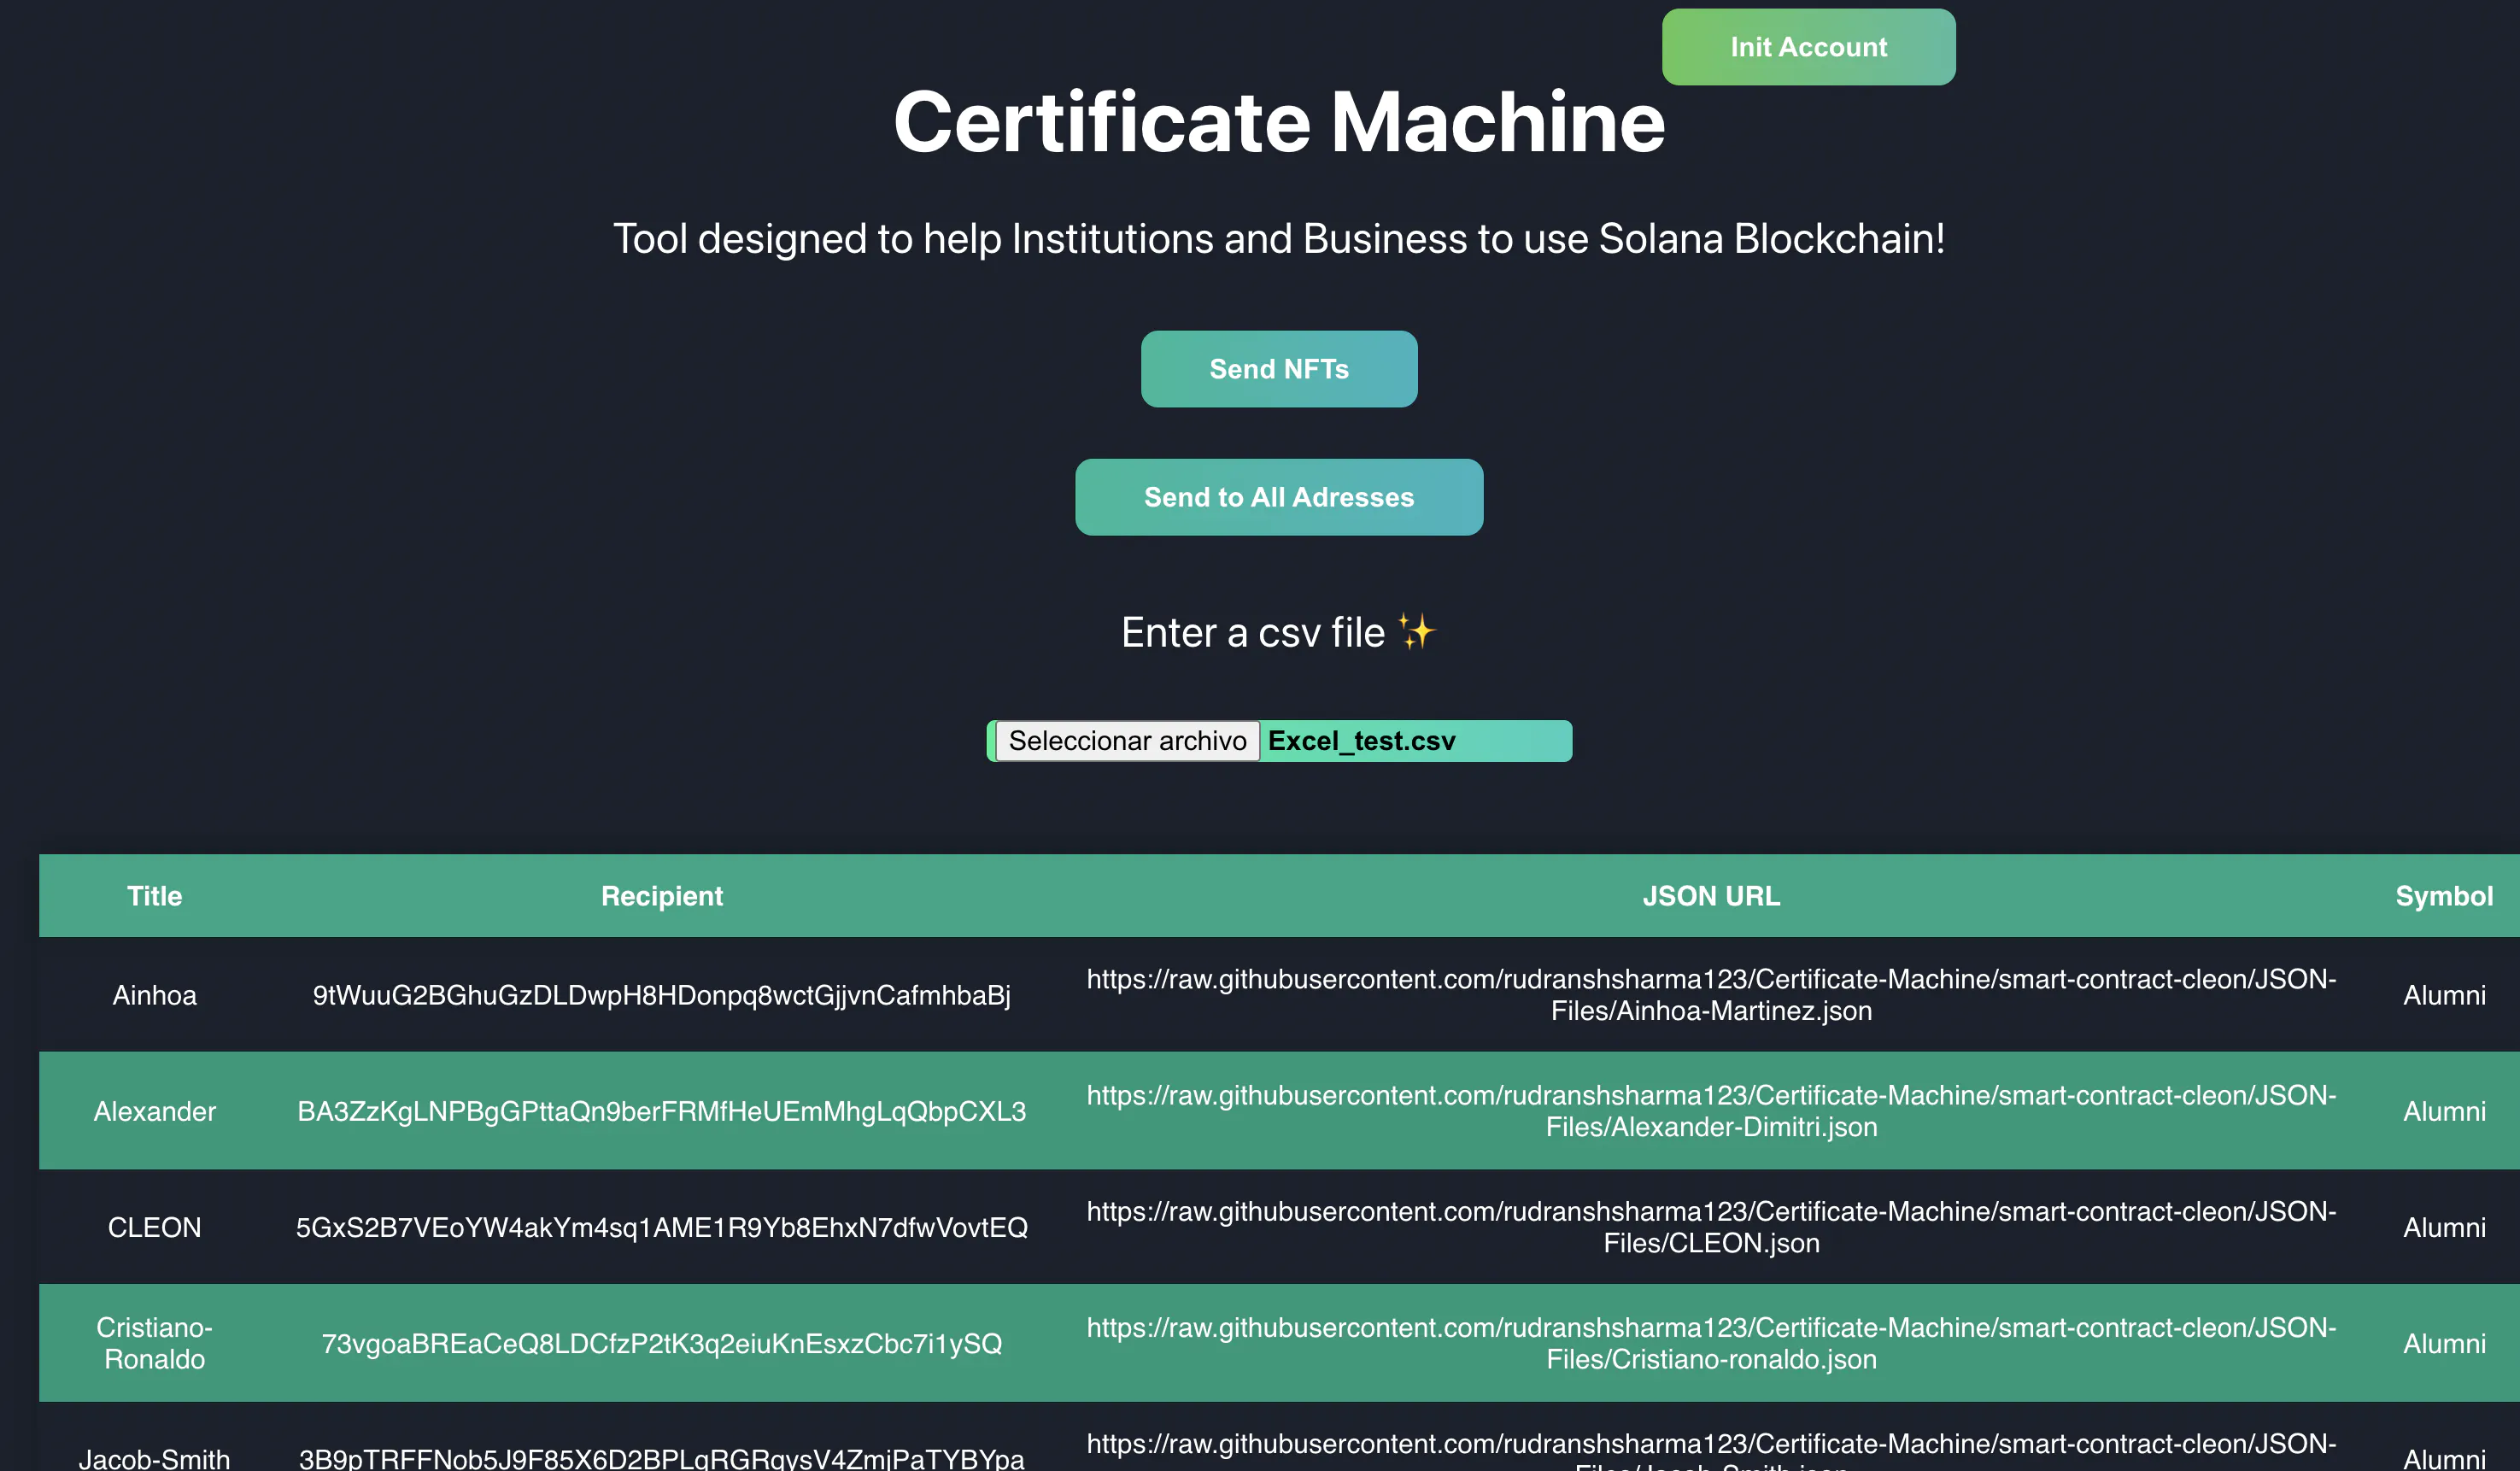Image resolution: width=2520 pixels, height=1471 pixels.
Task: Click the sparkles emoji after csv file
Action: 1416,632
